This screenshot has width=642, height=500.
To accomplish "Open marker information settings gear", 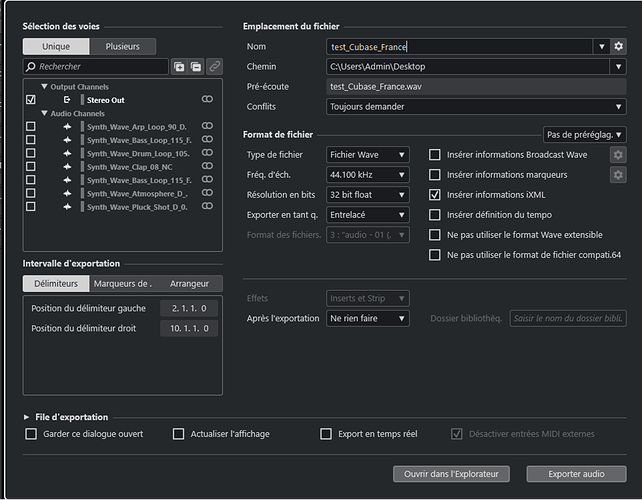I will [618, 175].
